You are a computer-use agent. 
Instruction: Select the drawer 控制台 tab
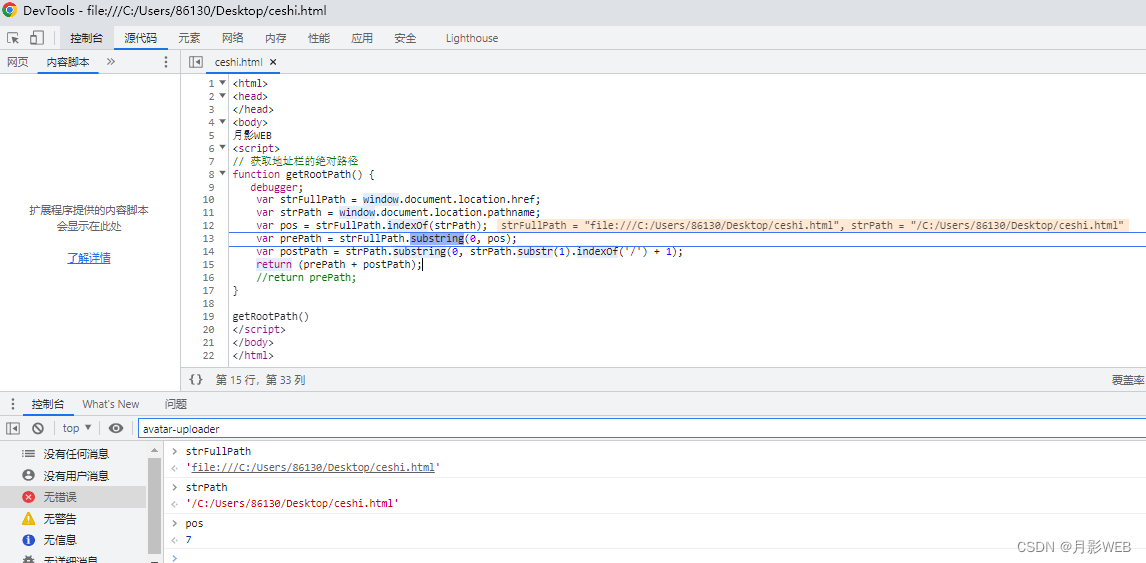48,404
